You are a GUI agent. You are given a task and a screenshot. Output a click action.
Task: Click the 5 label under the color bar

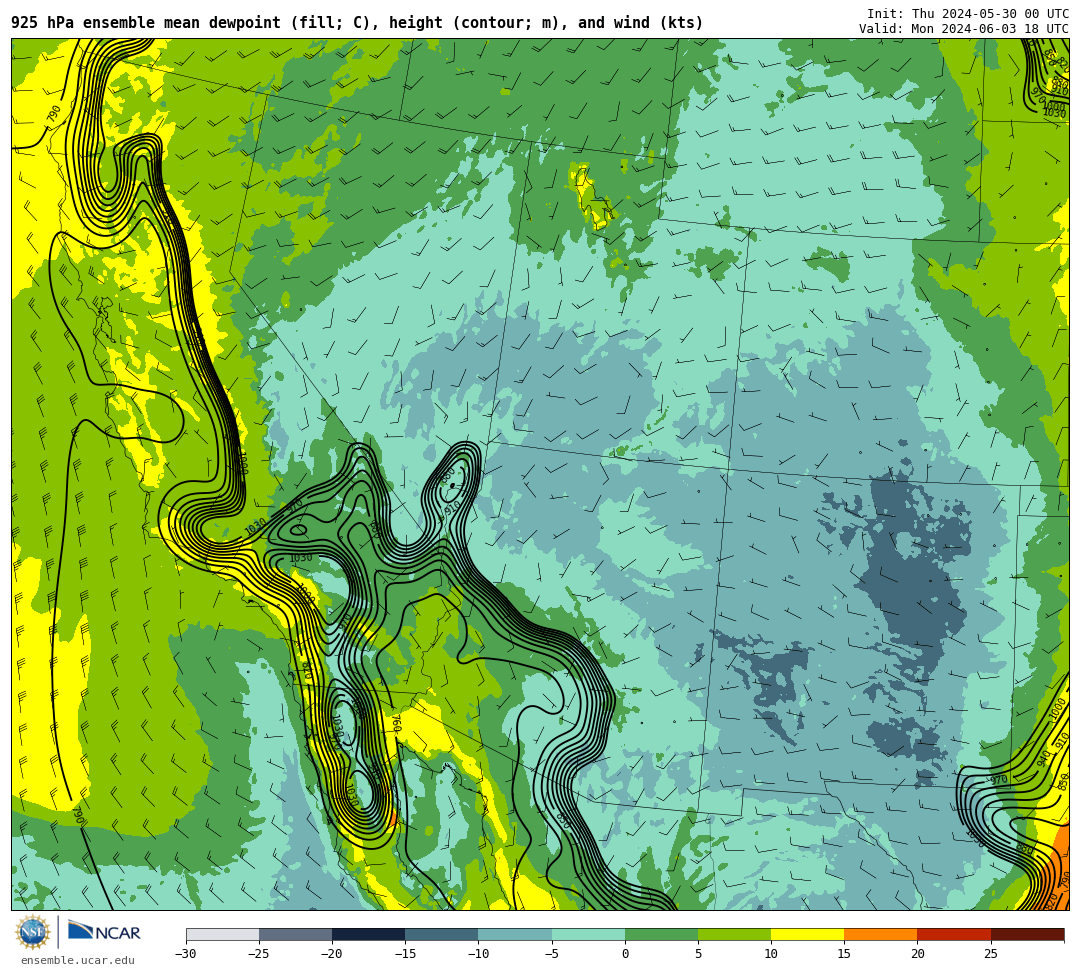pos(698,954)
